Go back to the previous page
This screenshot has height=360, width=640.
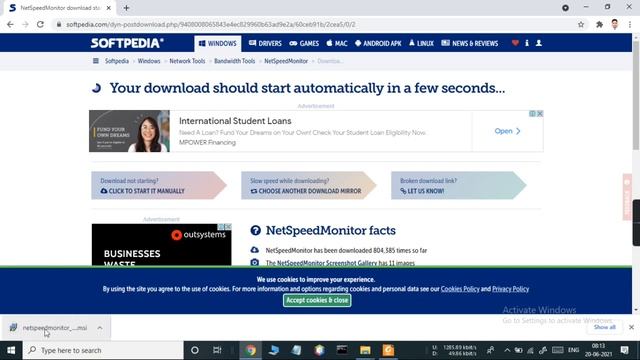pos(10,24)
